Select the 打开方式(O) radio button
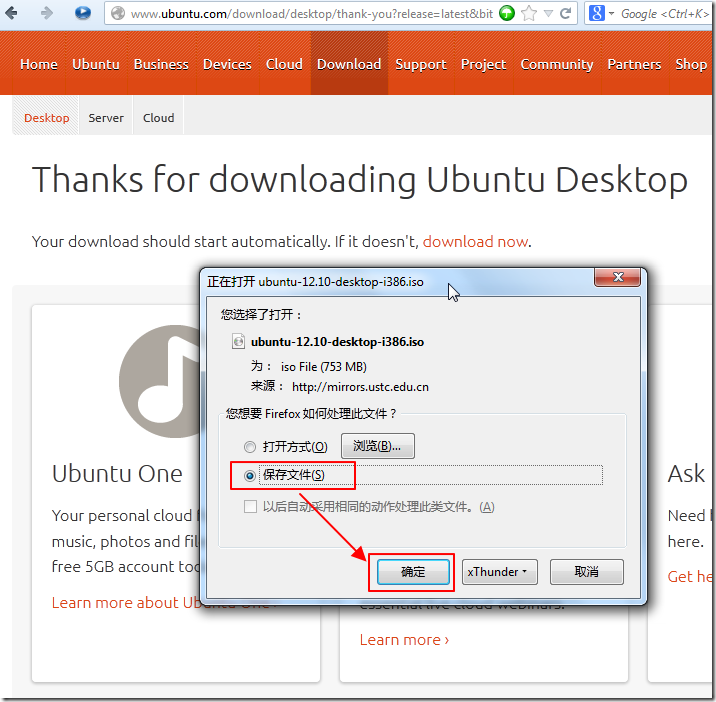716x702 pixels. (x=250, y=447)
